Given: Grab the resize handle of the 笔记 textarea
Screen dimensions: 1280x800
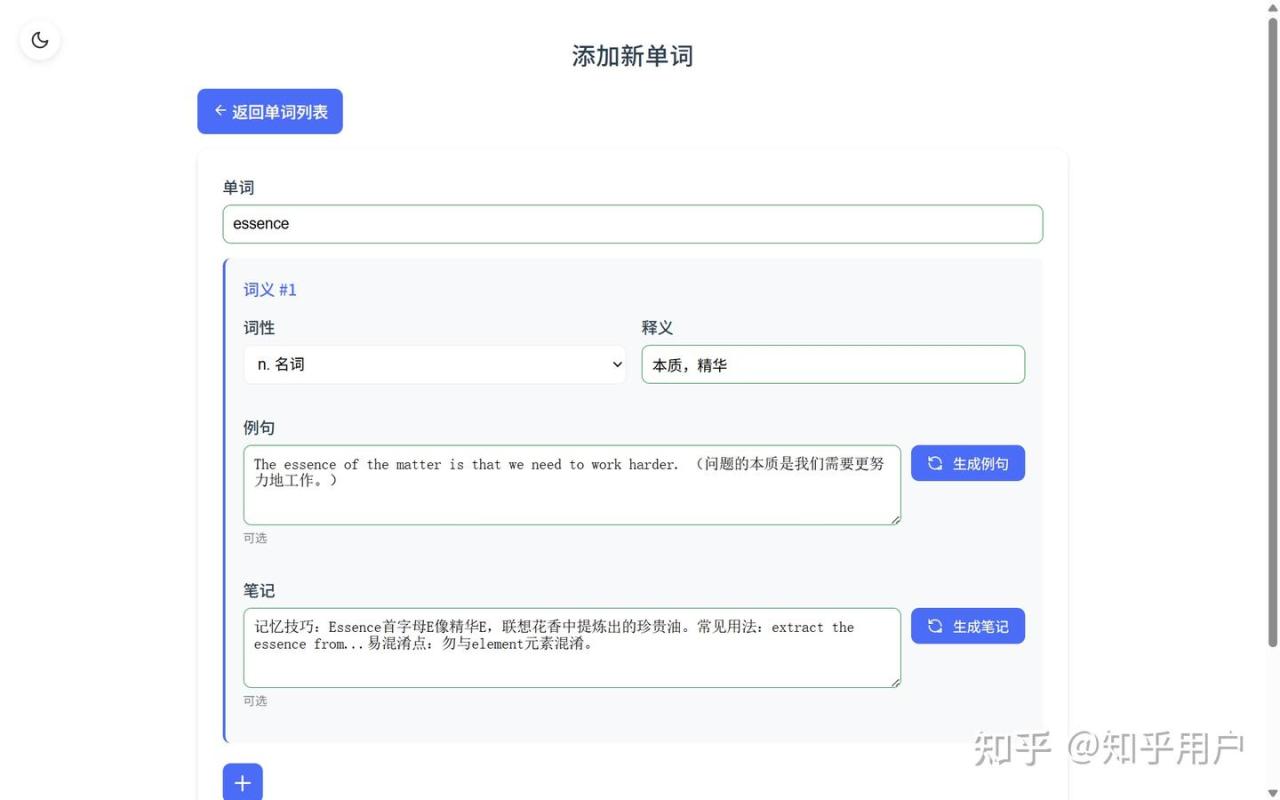Looking at the screenshot, I should [895, 682].
